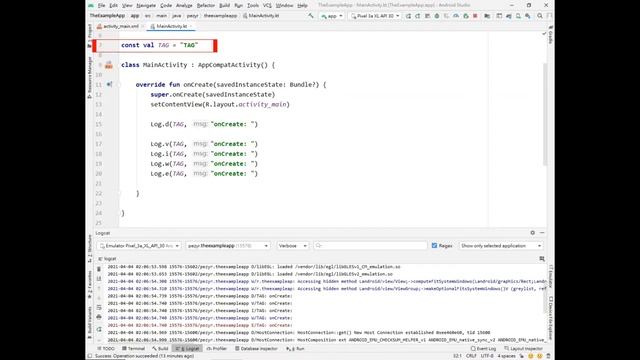Viewport: 640px width, 360px height.
Task: Open the Profiler tool window tab
Action: (217, 349)
